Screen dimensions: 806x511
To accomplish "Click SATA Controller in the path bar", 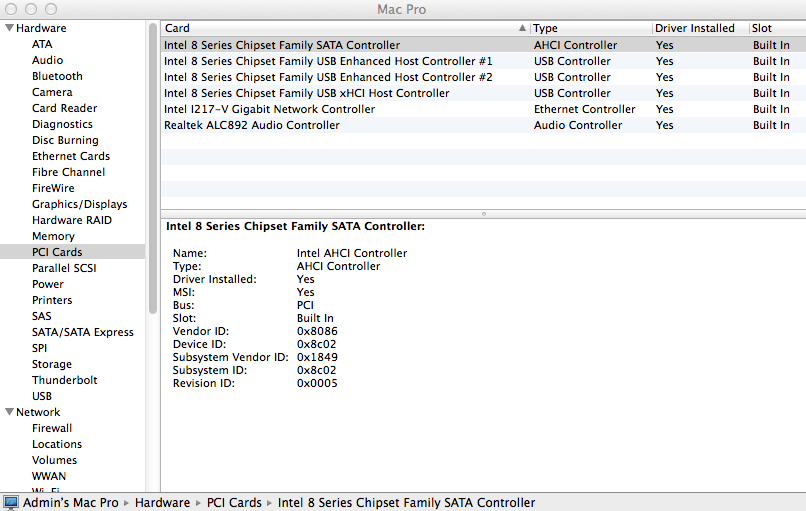I will click(406, 502).
